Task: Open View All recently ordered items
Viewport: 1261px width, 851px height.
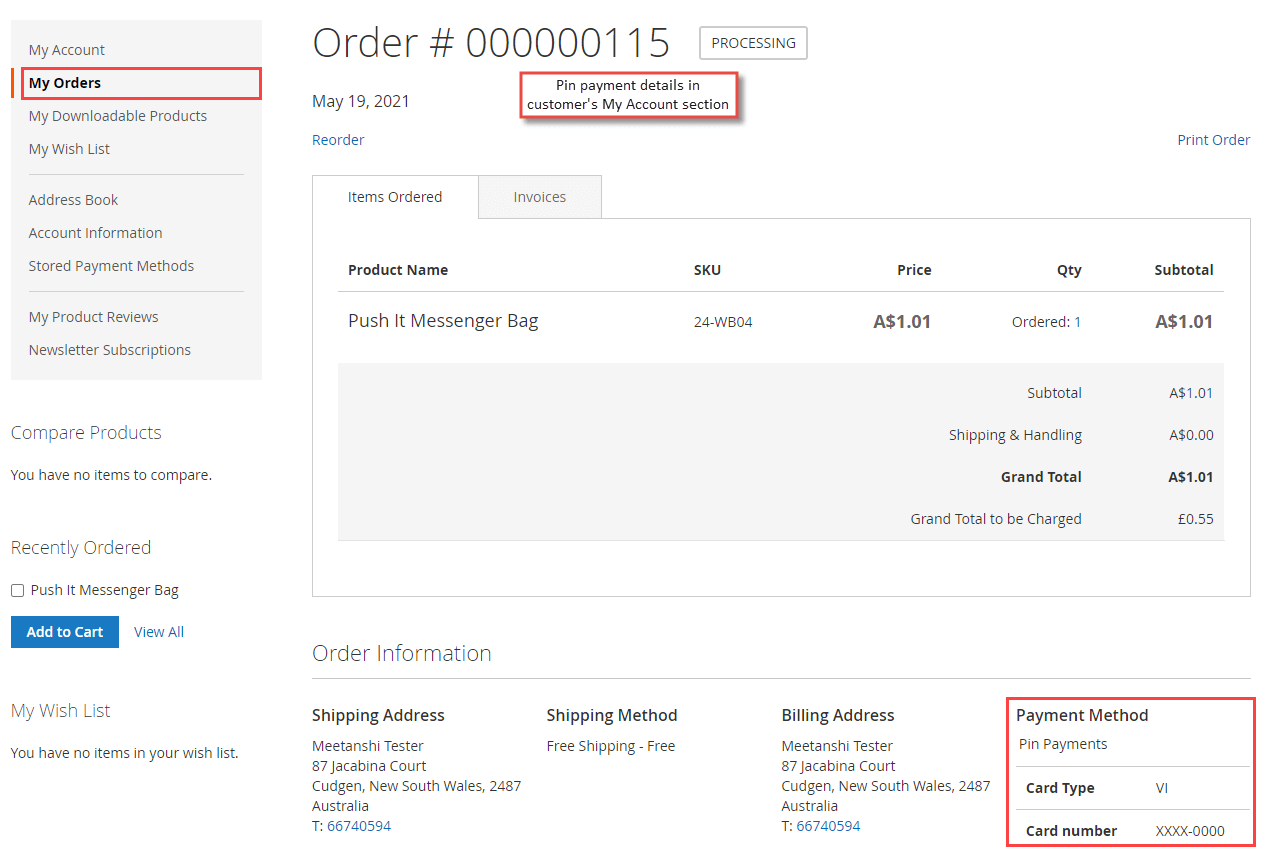Action: [x=158, y=631]
